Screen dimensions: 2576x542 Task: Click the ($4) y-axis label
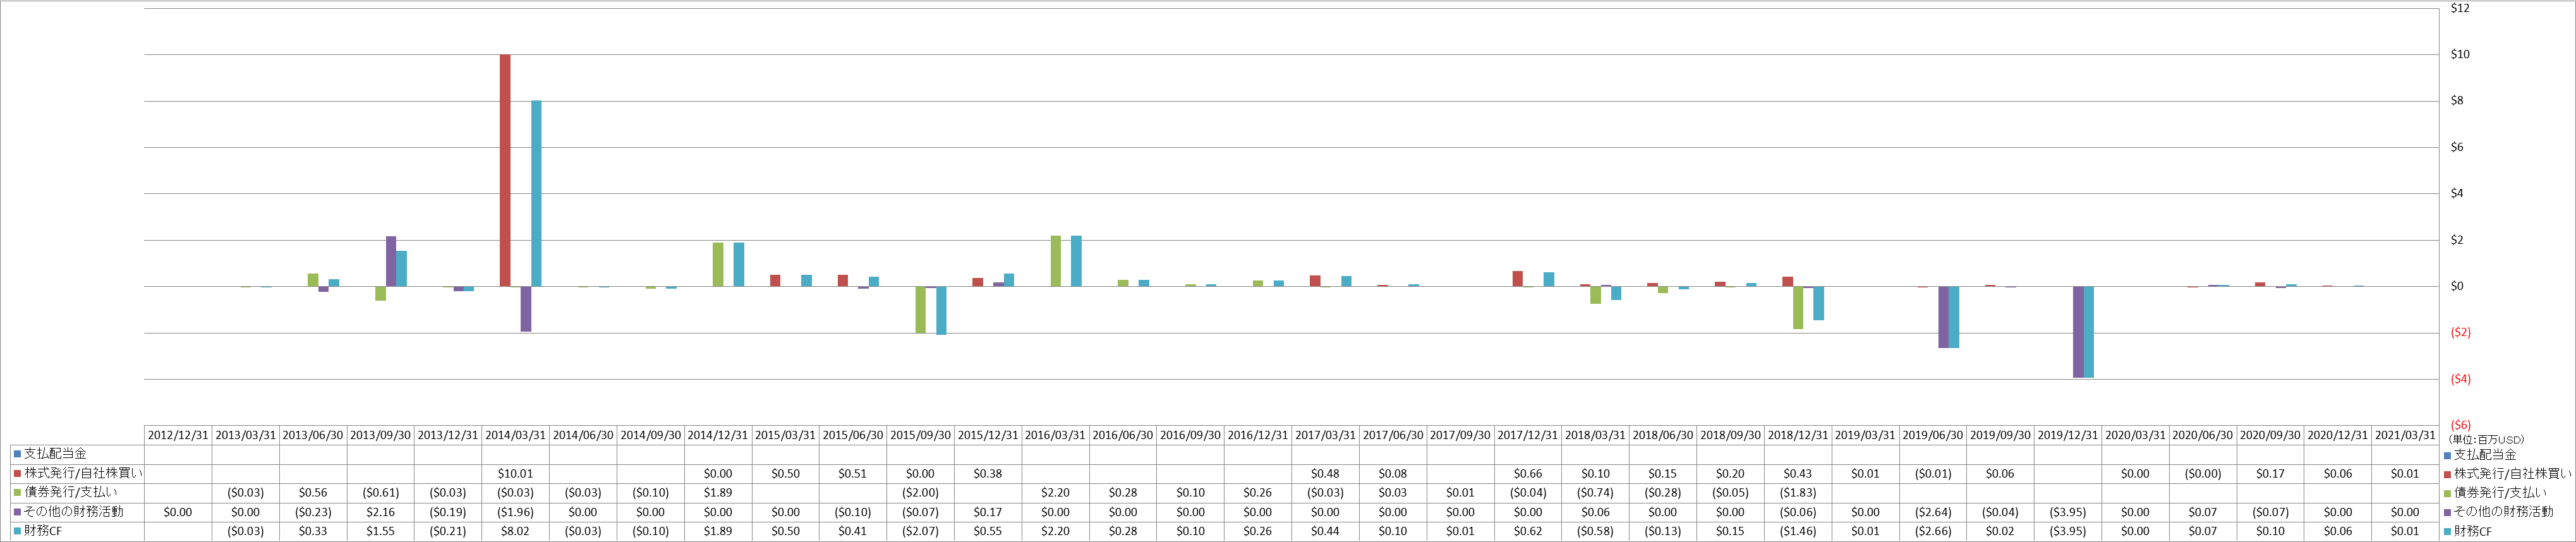[x=2460, y=379]
